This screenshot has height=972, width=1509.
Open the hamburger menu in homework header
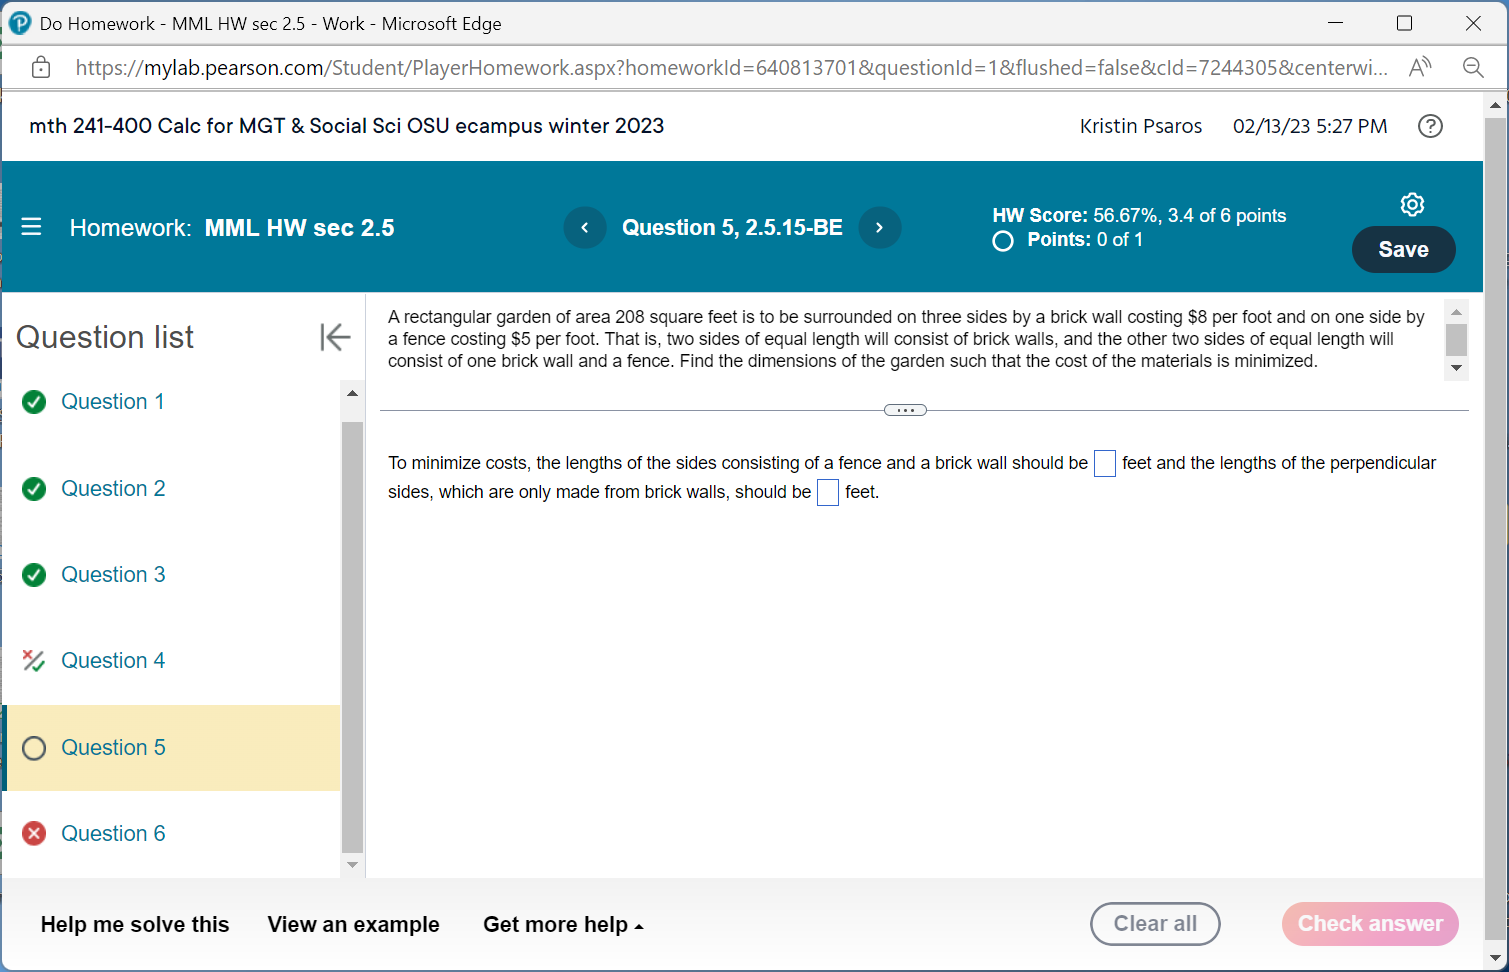point(31,227)
